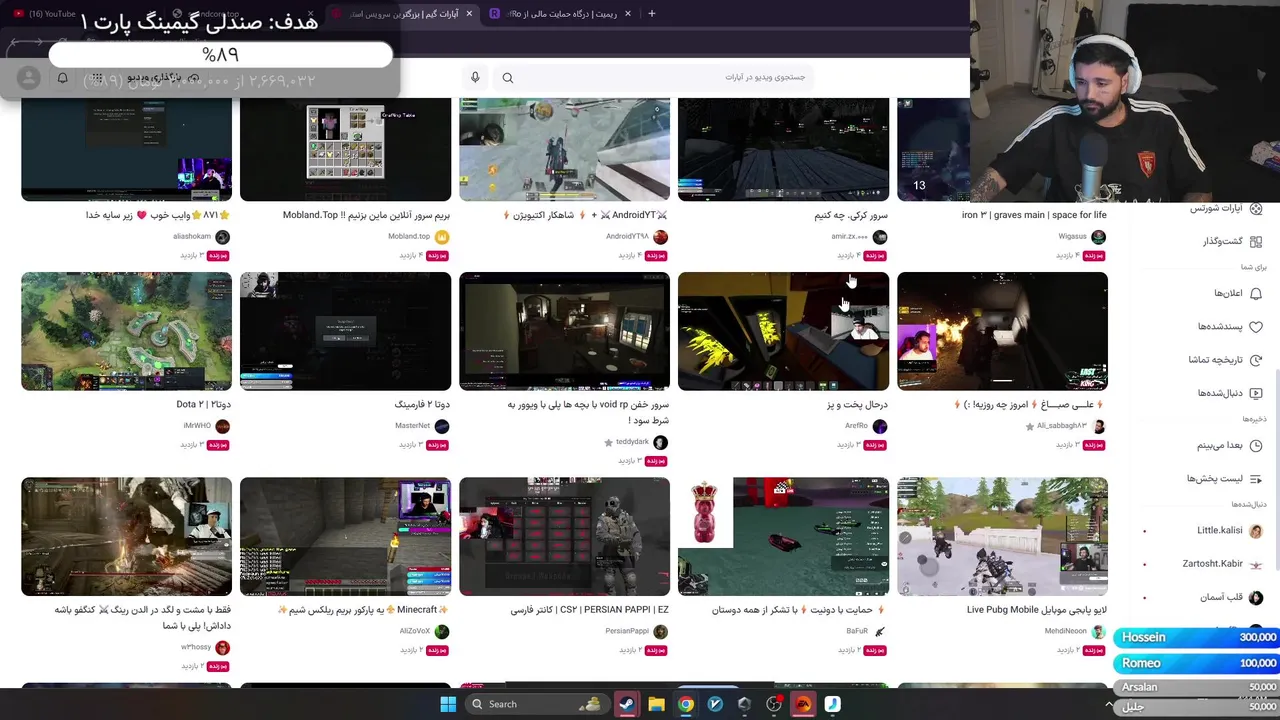
Task: Open a new browser tab
Action: click(652, 14)
